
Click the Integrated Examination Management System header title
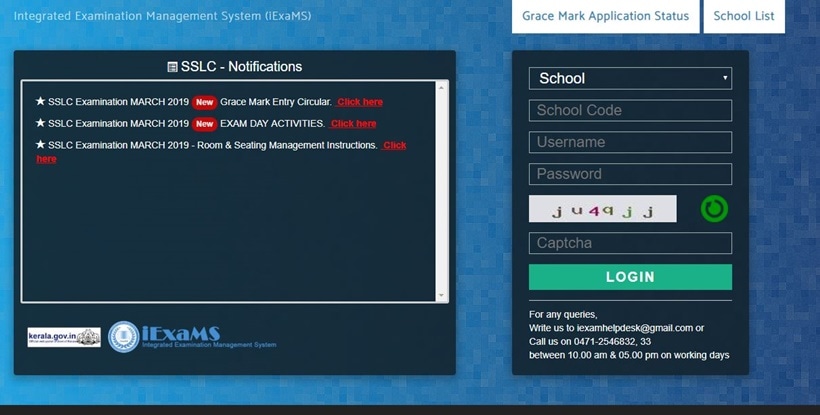(162, 16)
